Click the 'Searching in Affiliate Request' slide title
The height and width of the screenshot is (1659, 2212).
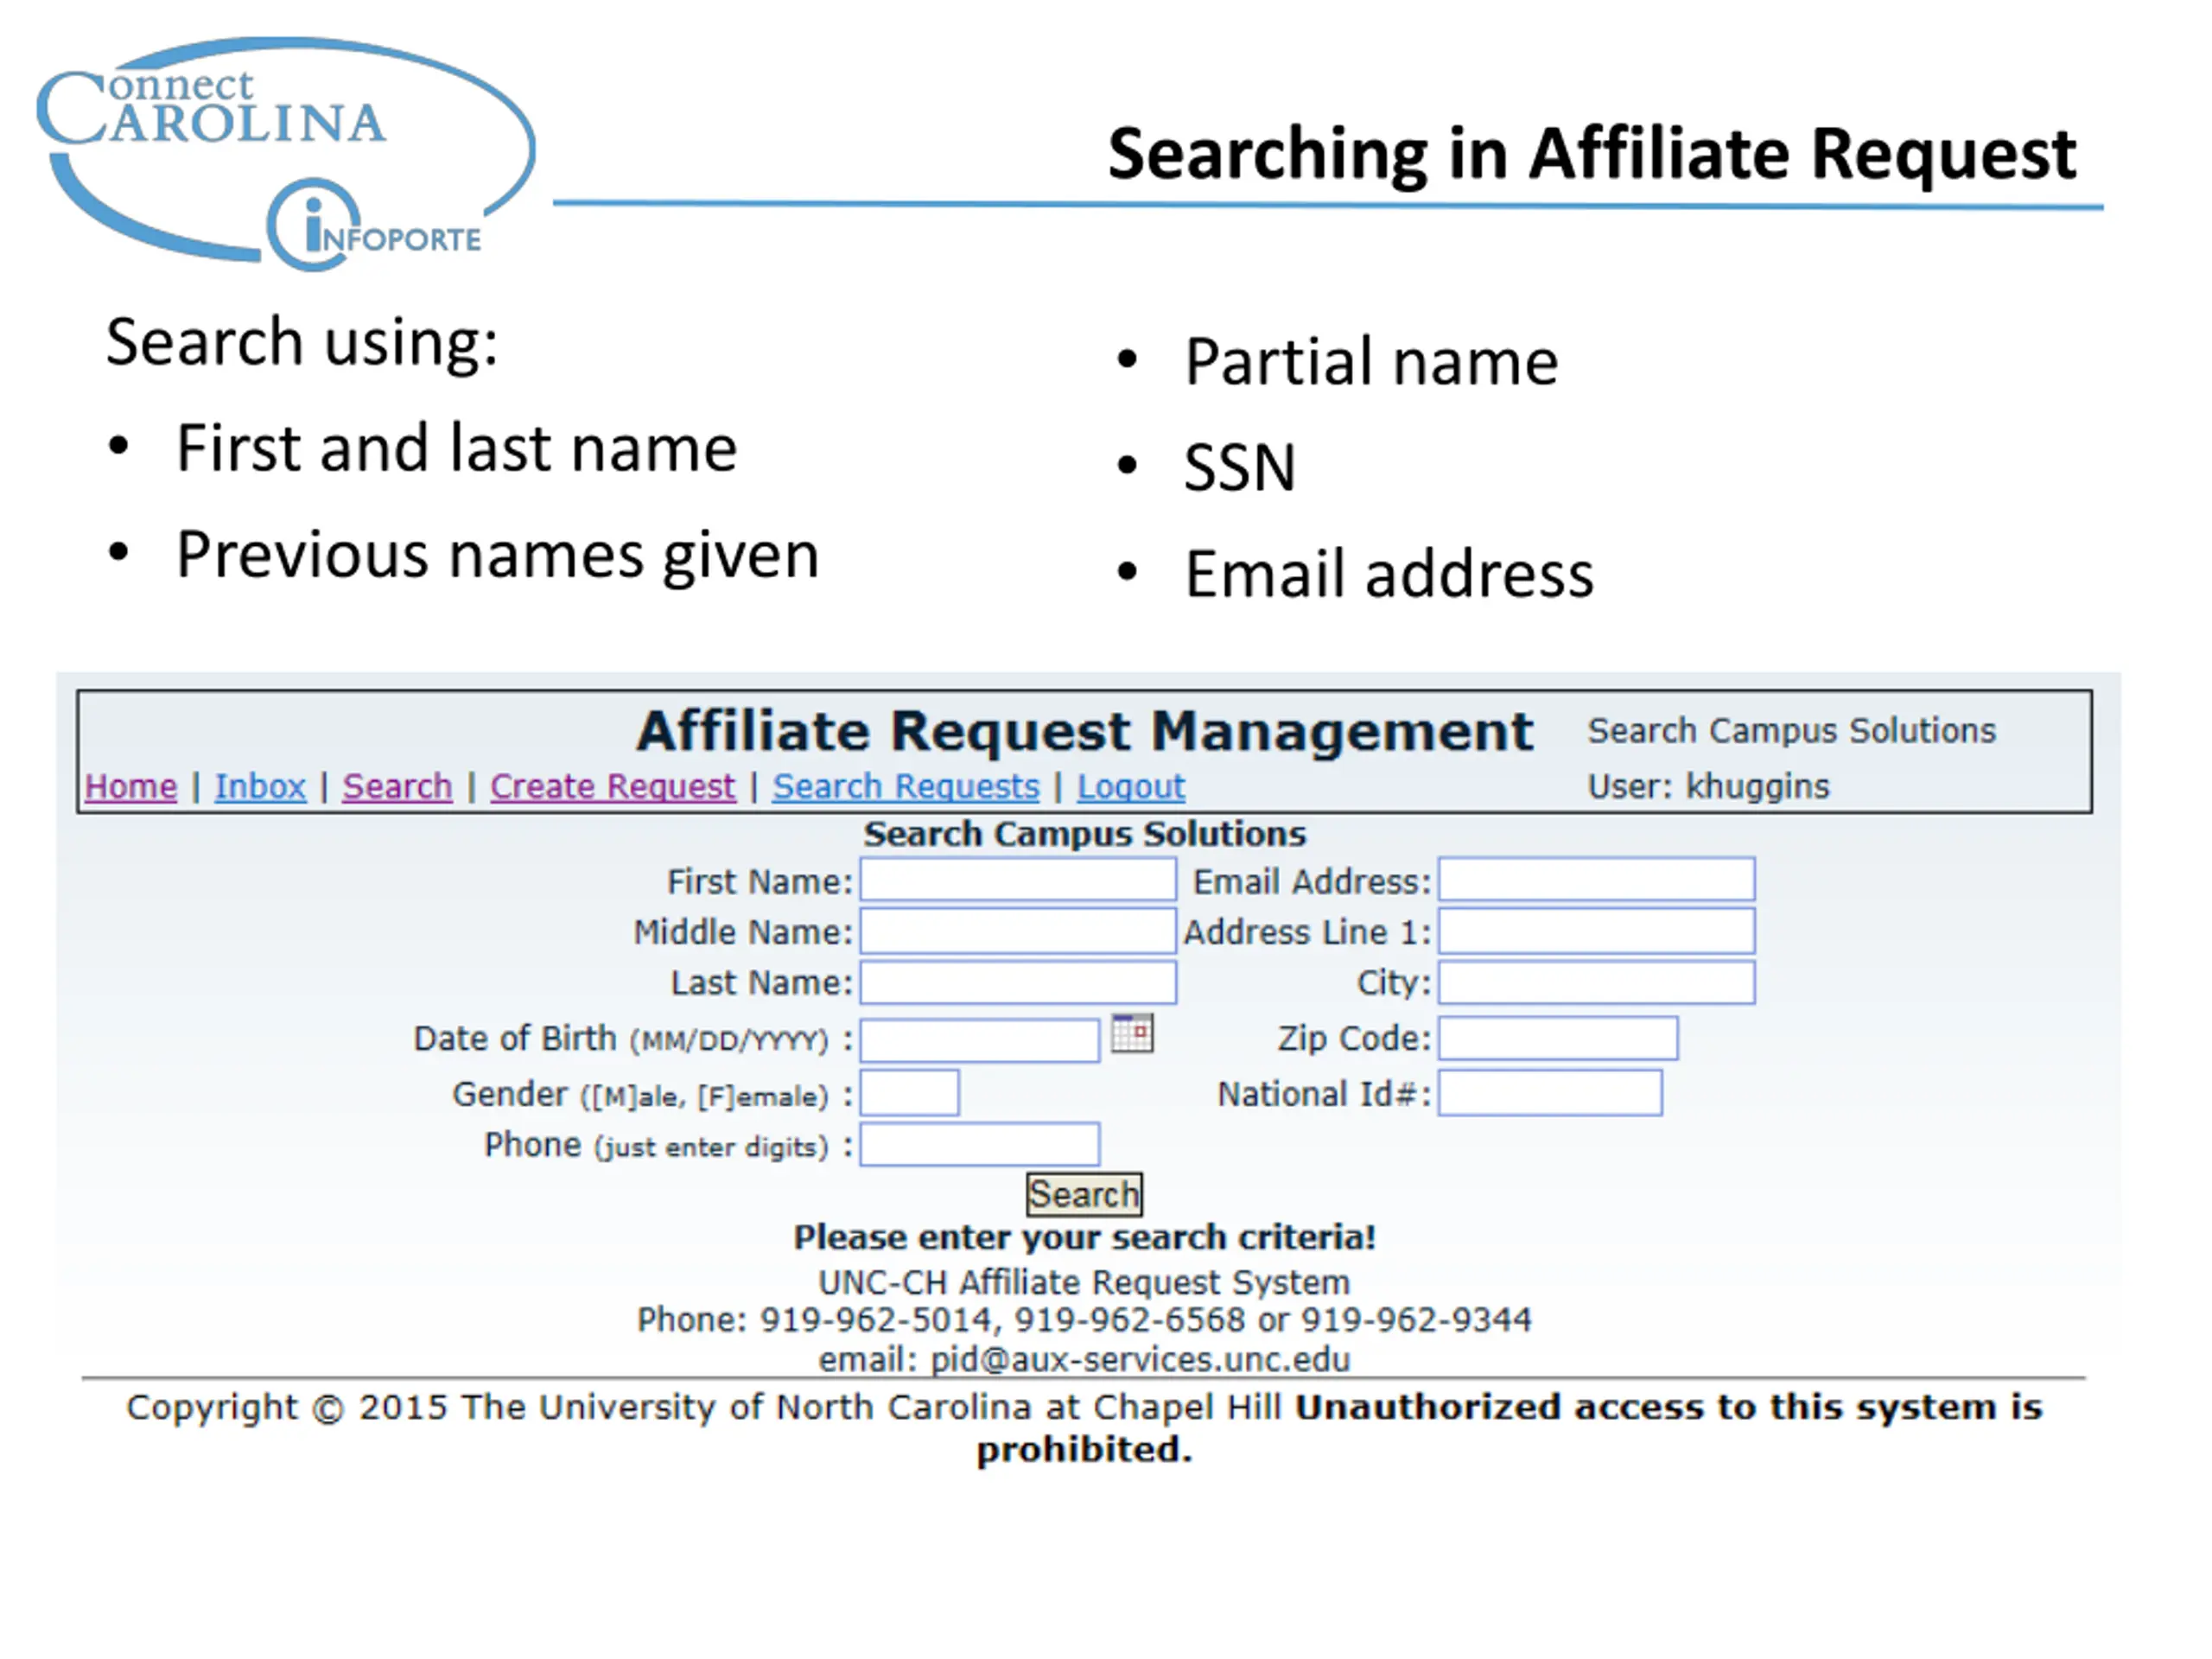pos(1592,155)
